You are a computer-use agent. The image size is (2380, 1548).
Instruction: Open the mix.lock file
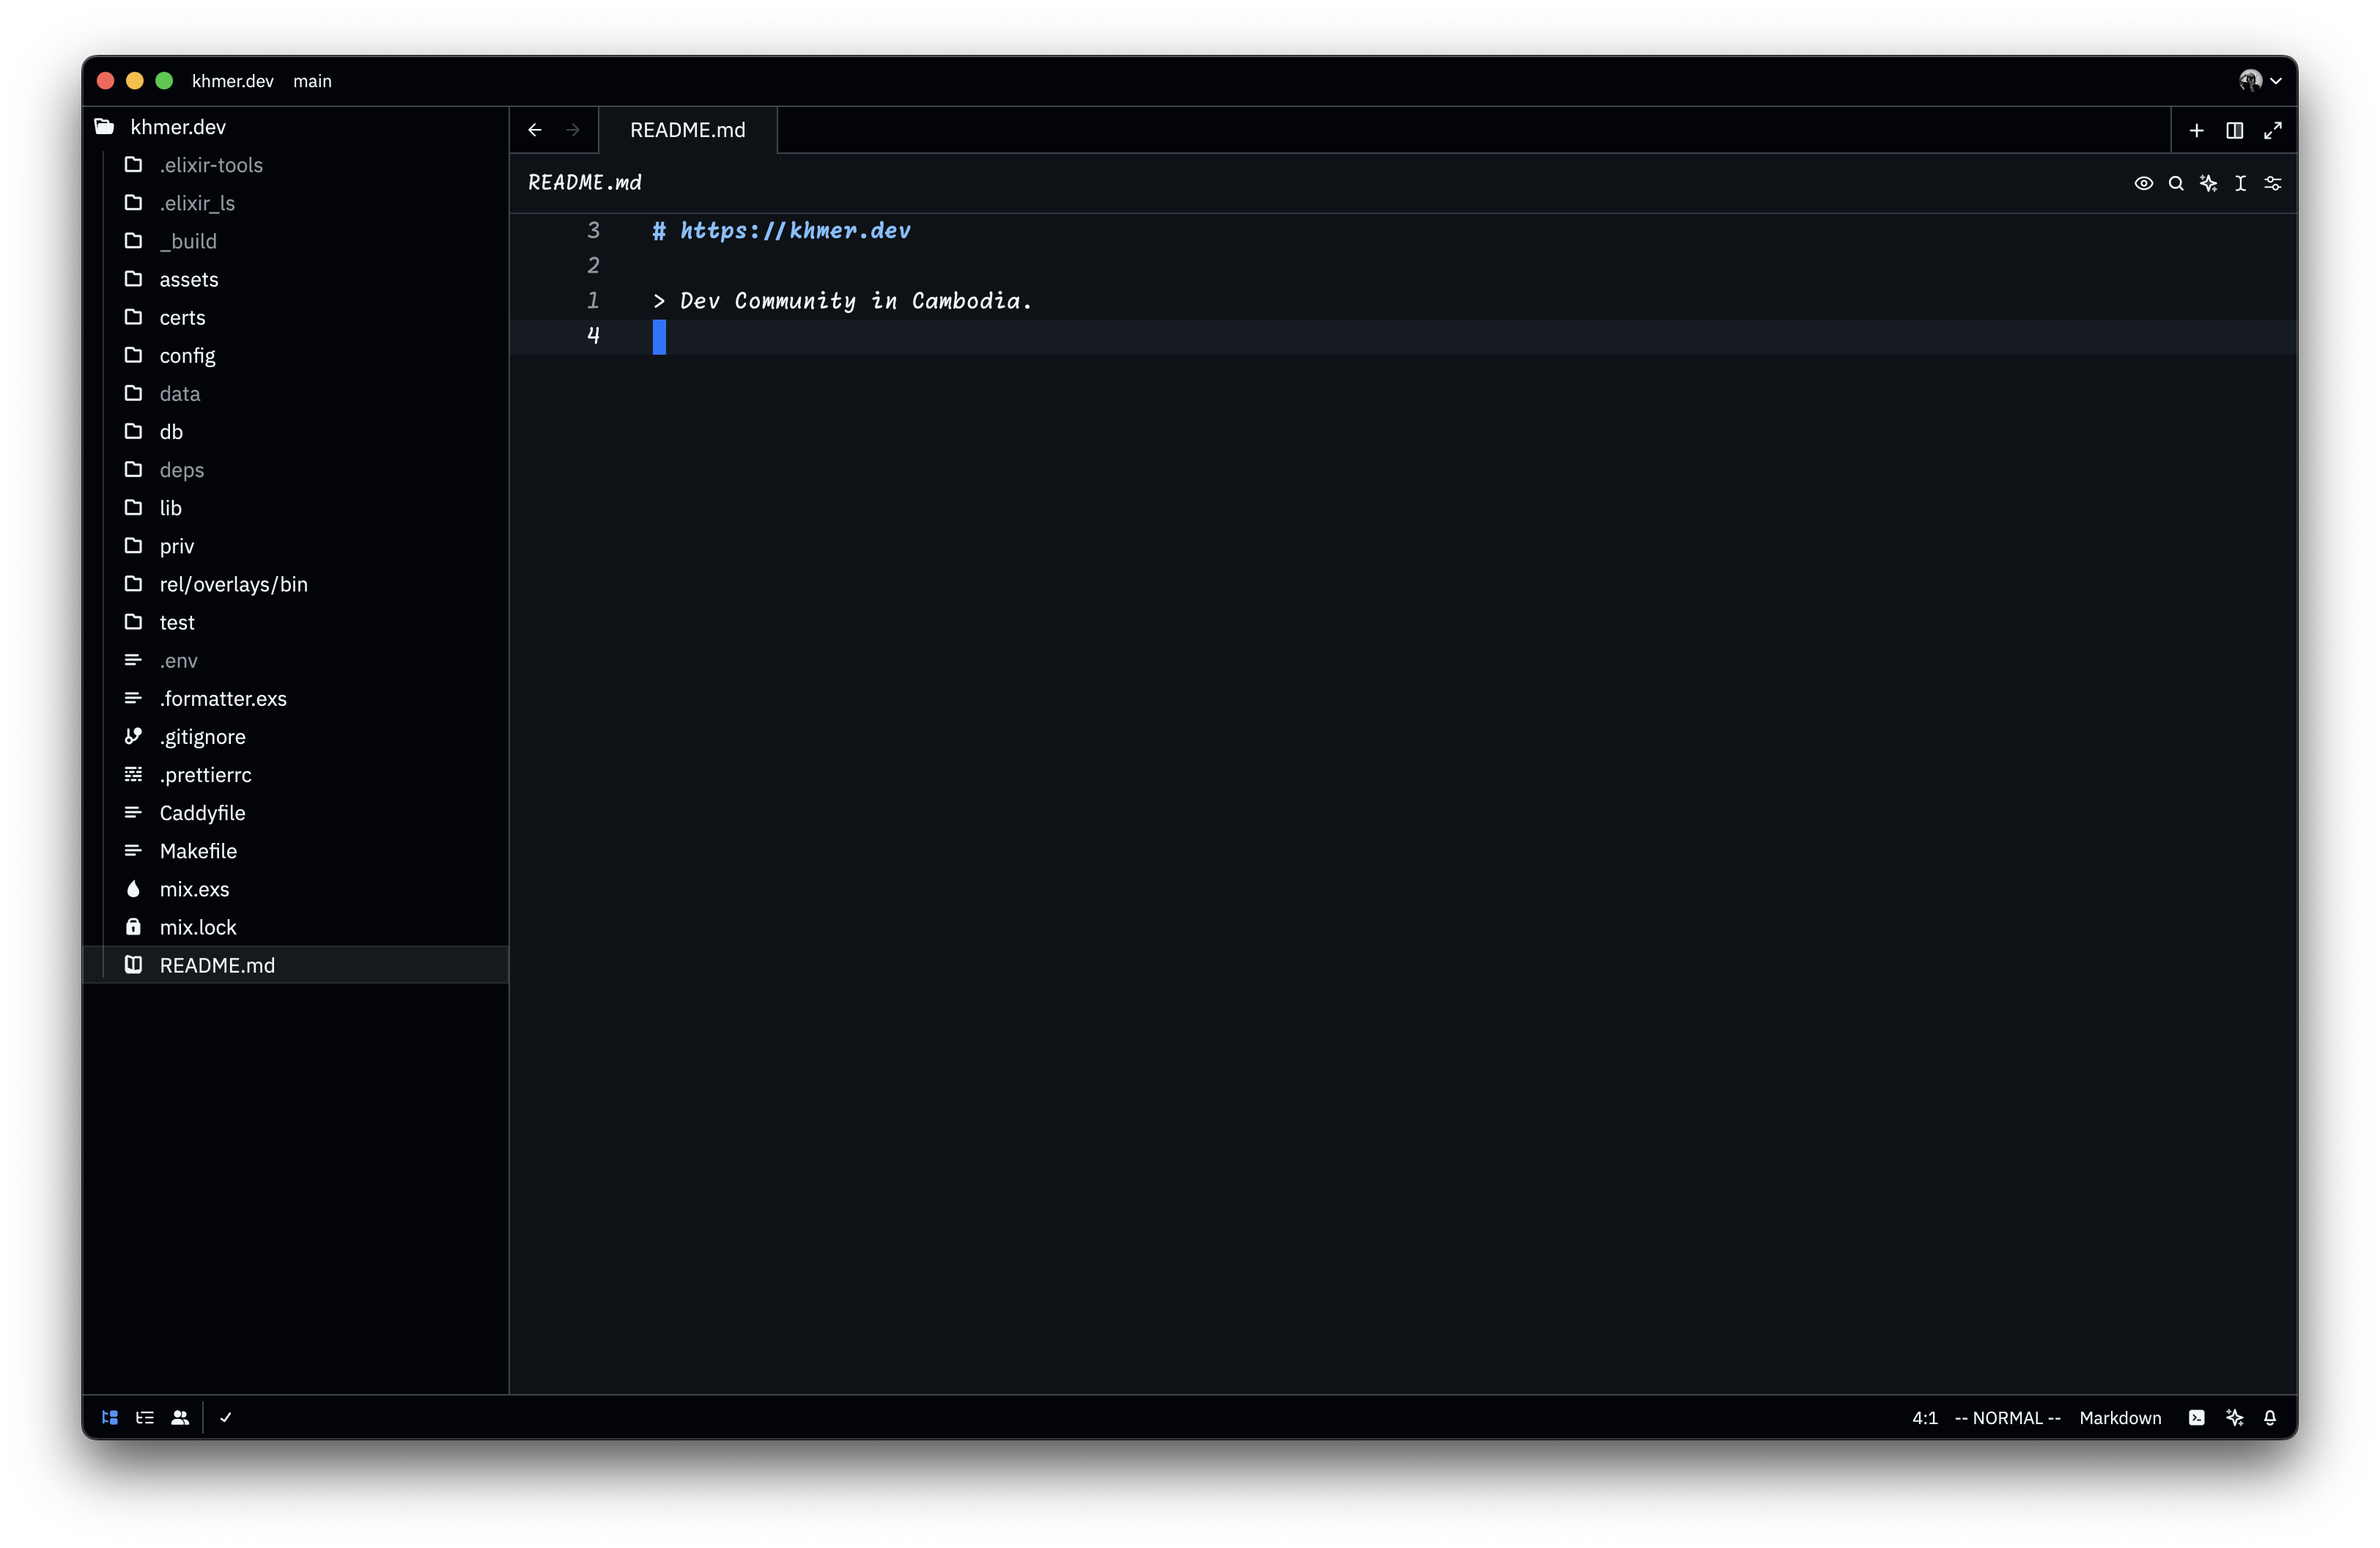tap(296, 926)
